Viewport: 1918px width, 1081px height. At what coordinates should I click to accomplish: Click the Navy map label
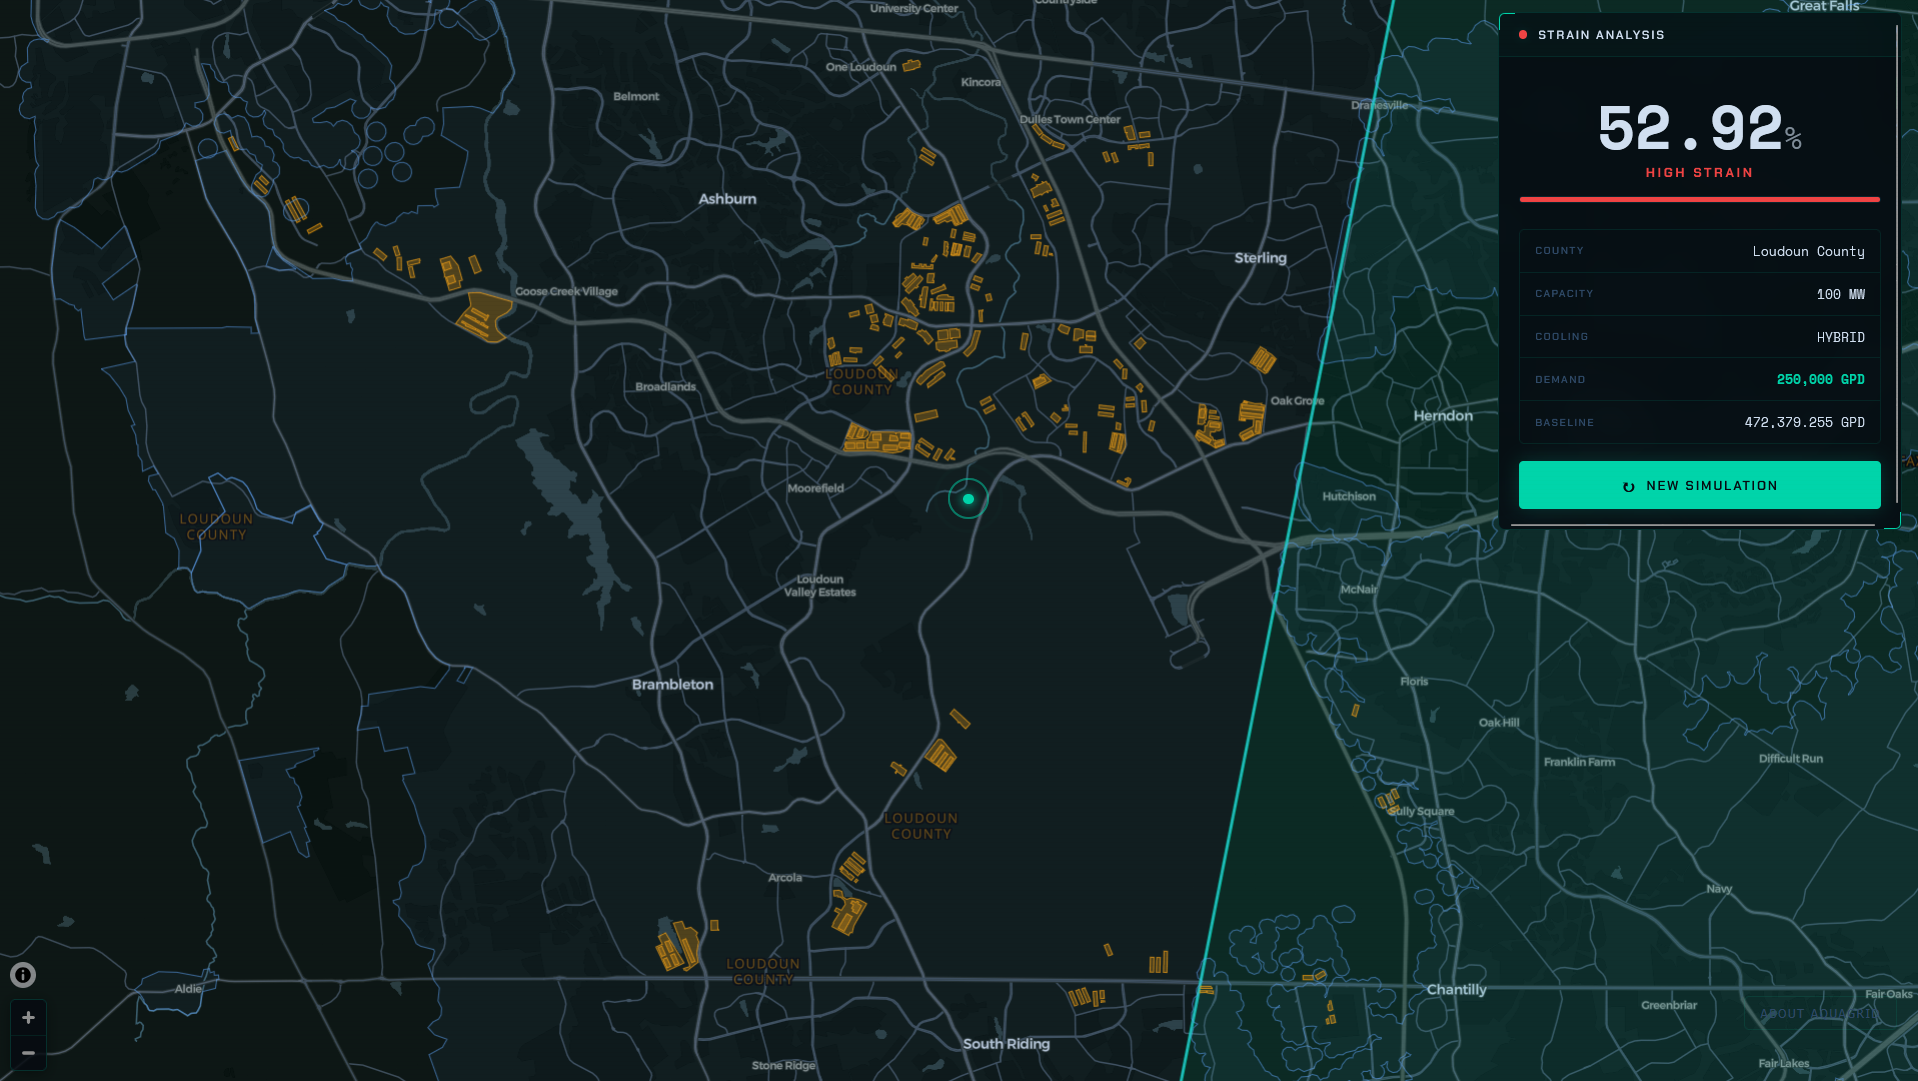[x=1719, y=889]
